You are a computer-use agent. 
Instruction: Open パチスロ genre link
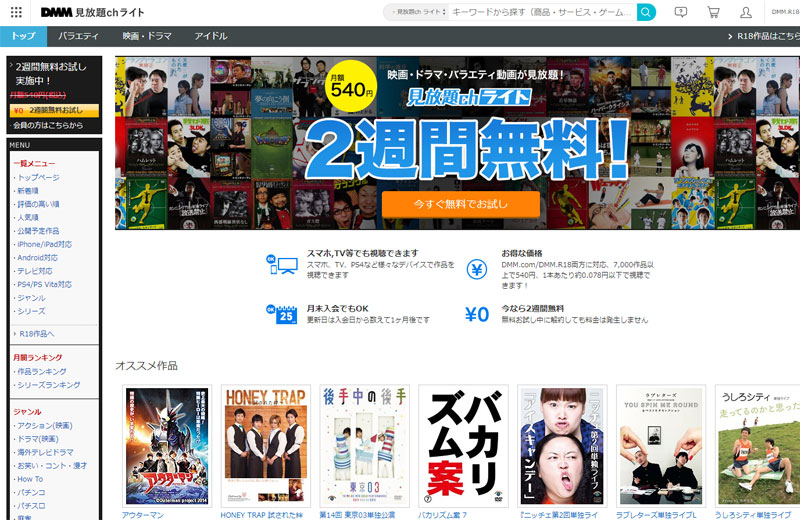point(31,506)
